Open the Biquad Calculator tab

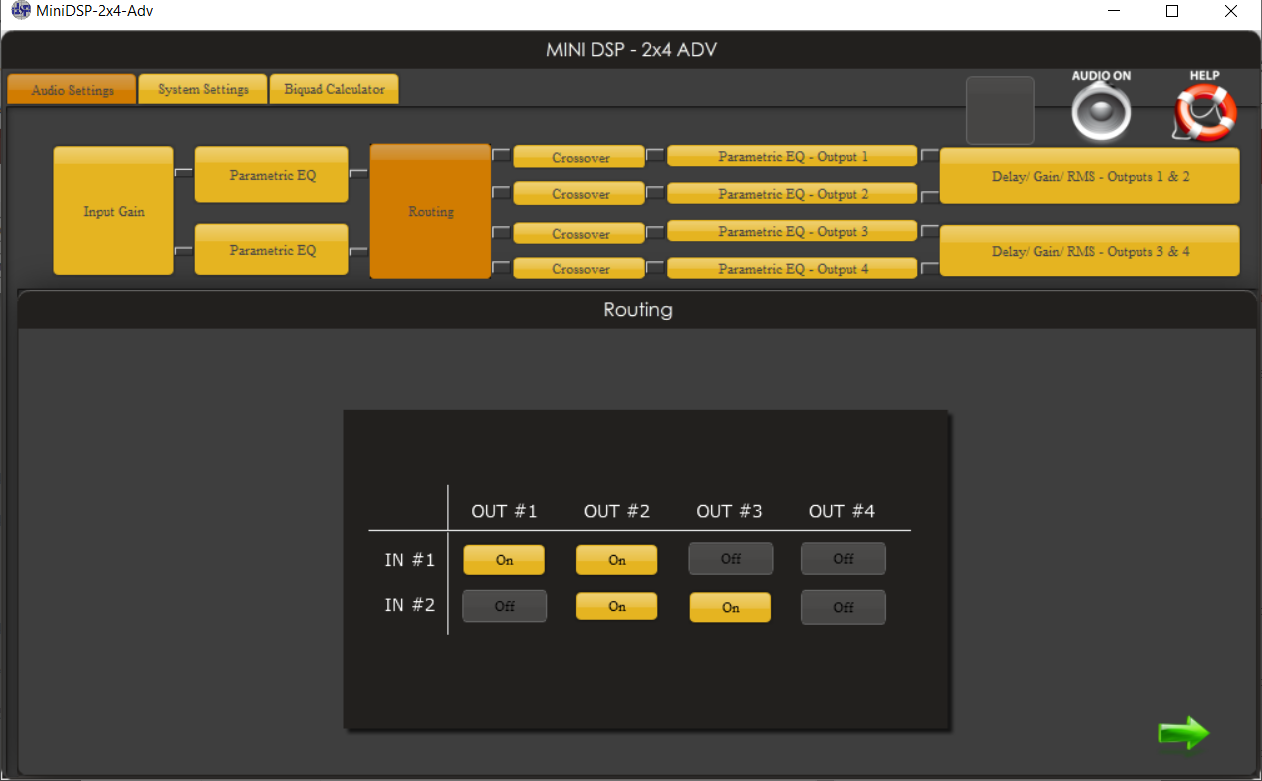coord(334,89)
